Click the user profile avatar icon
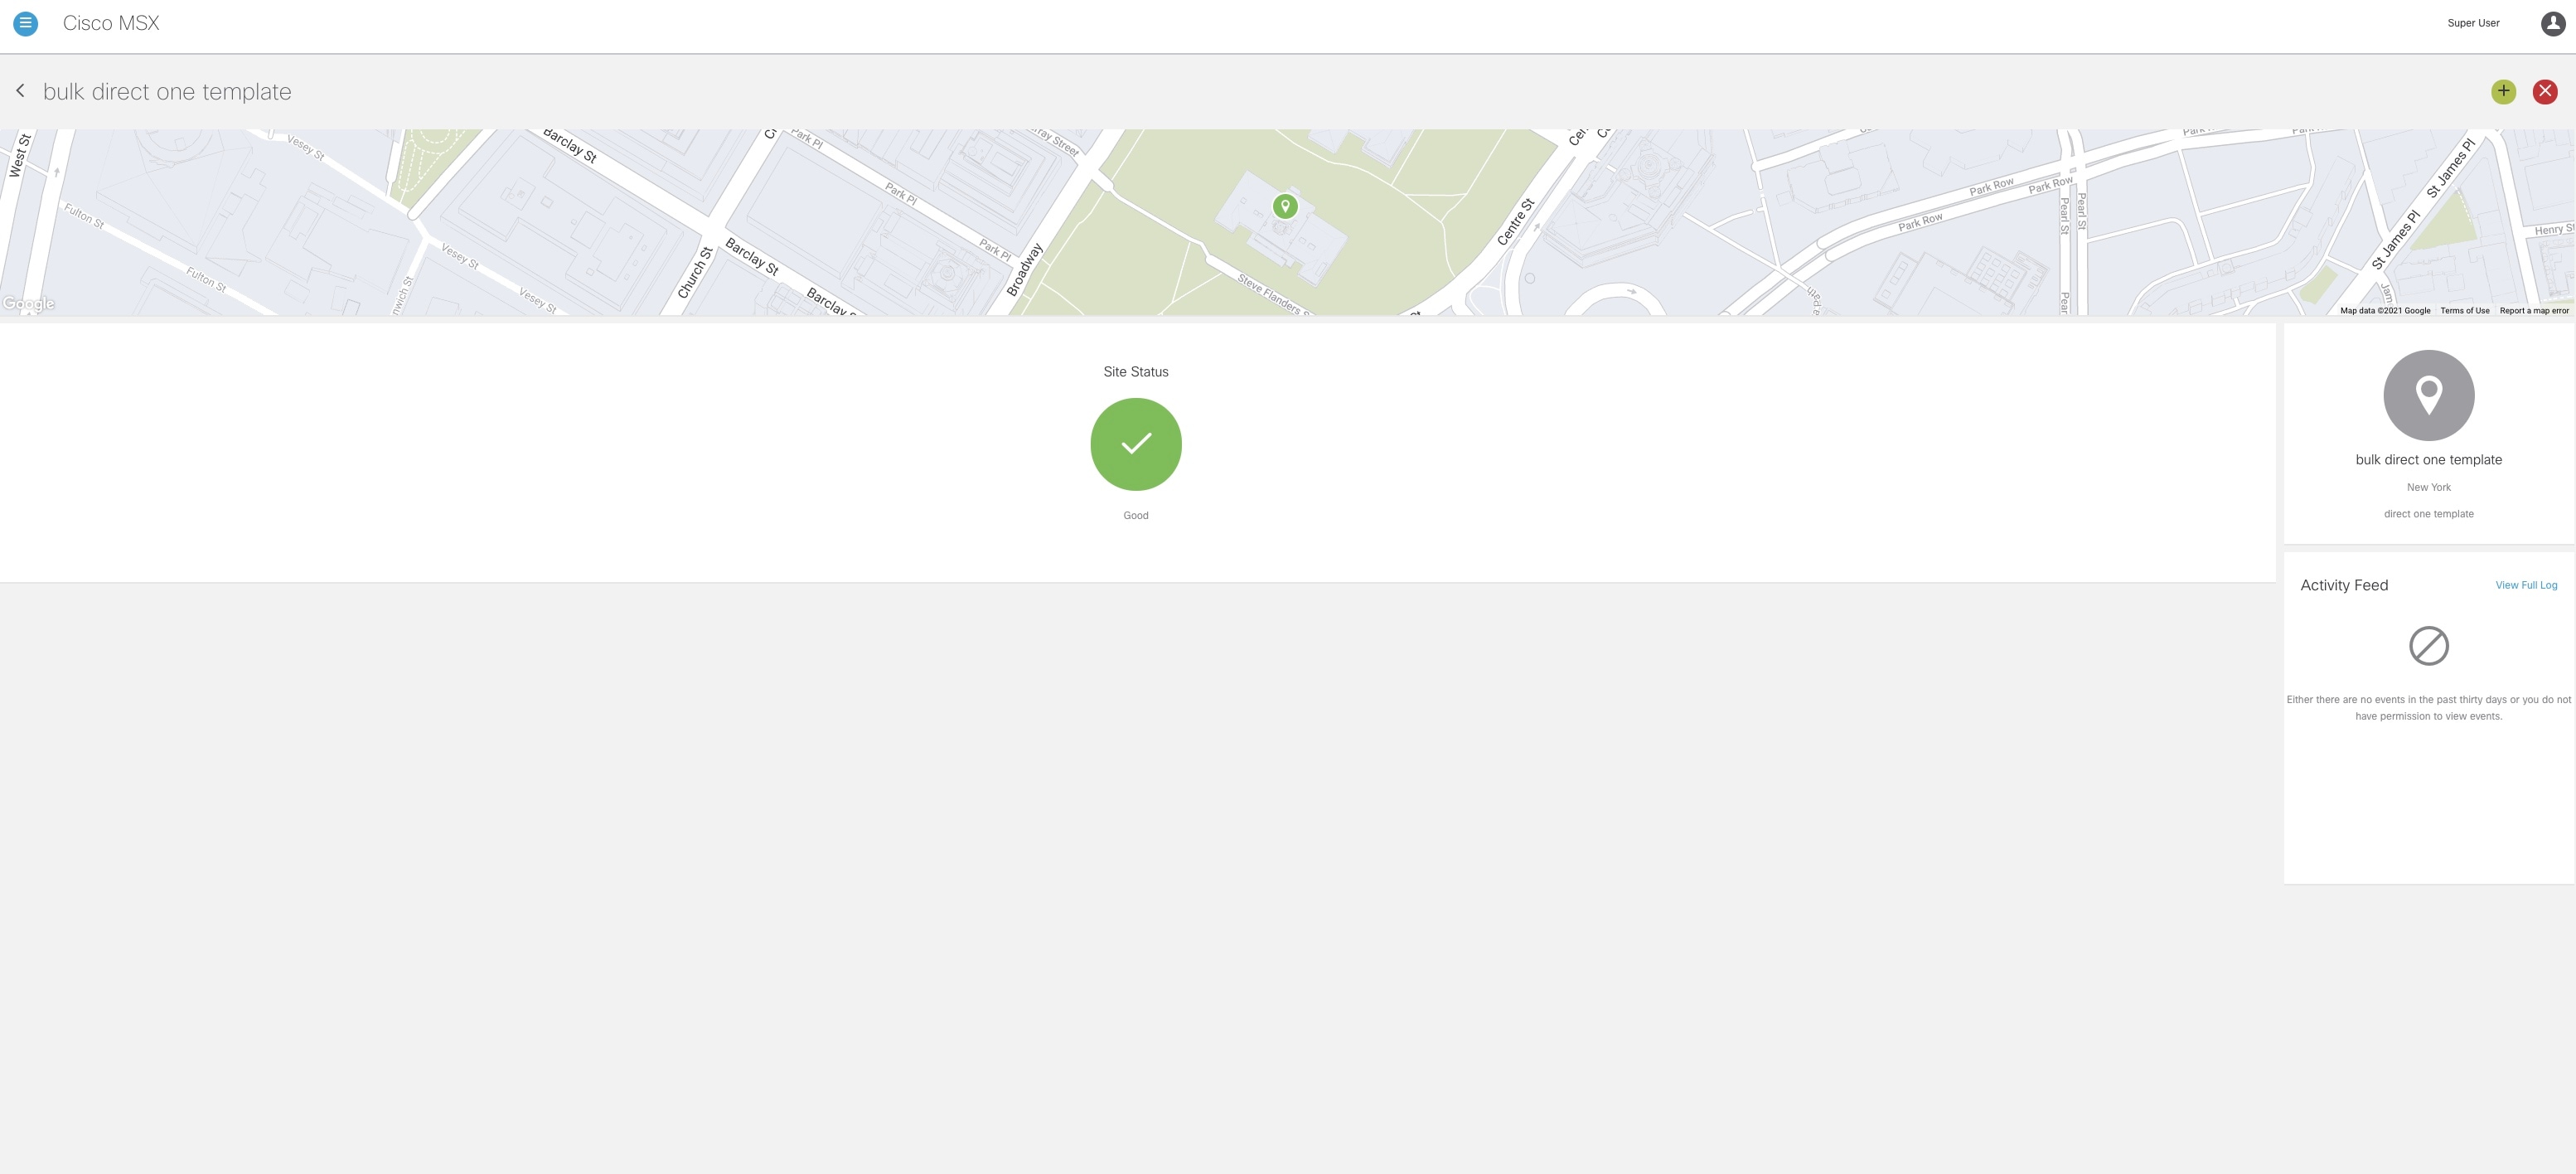The width and height of the screenshot is (2576, 1174). pos(2552,23)
